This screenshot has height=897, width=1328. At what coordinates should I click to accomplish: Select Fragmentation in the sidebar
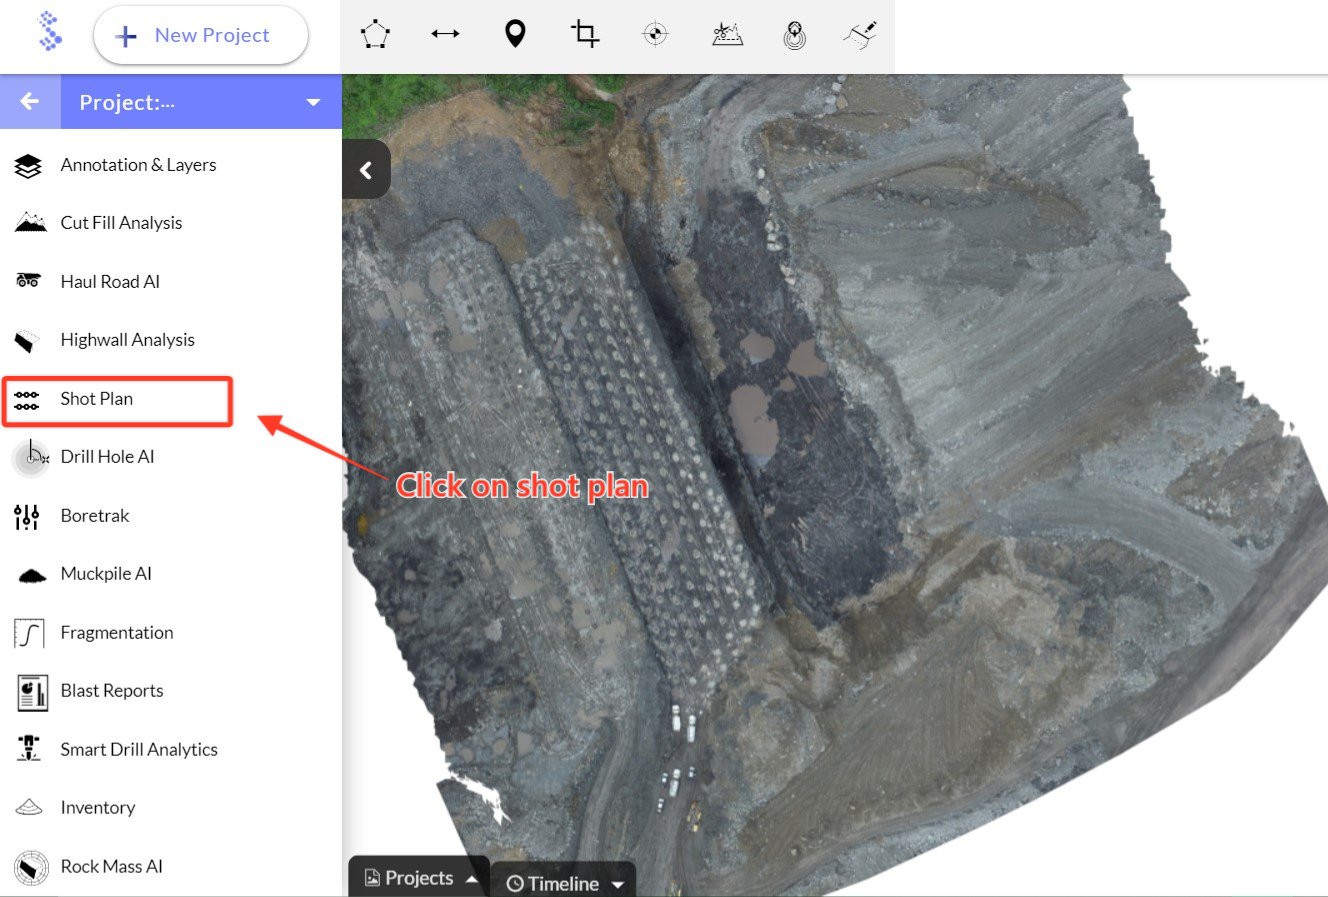116,633
